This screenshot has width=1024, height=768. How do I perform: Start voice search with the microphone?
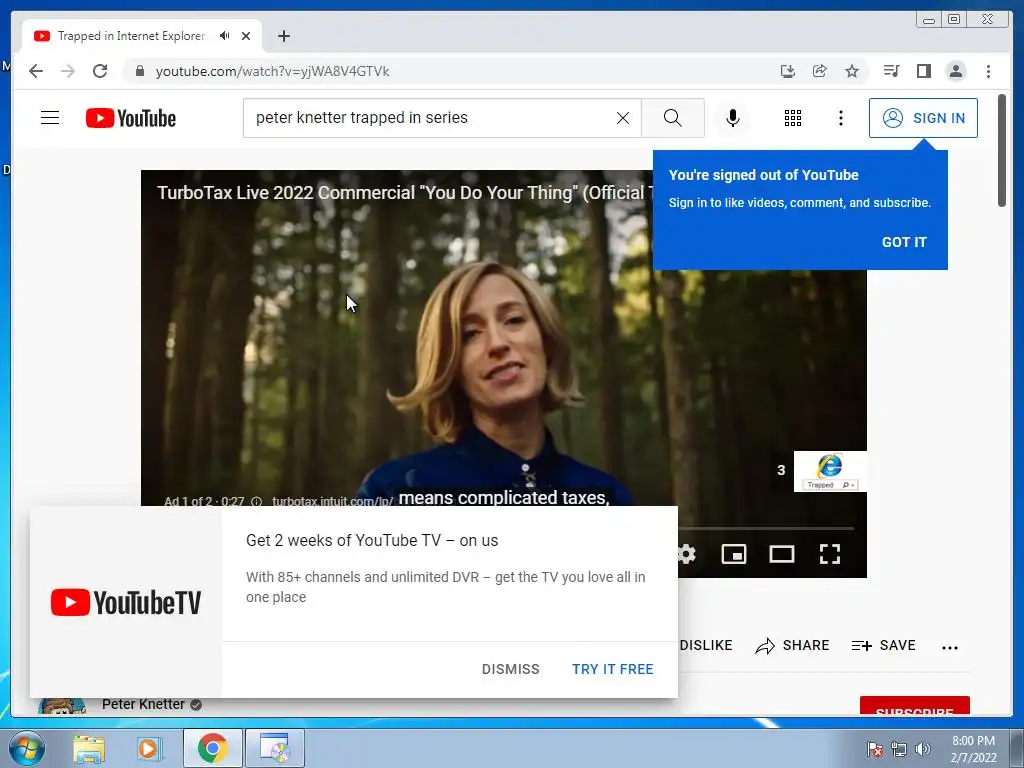[x=733, y=118]
